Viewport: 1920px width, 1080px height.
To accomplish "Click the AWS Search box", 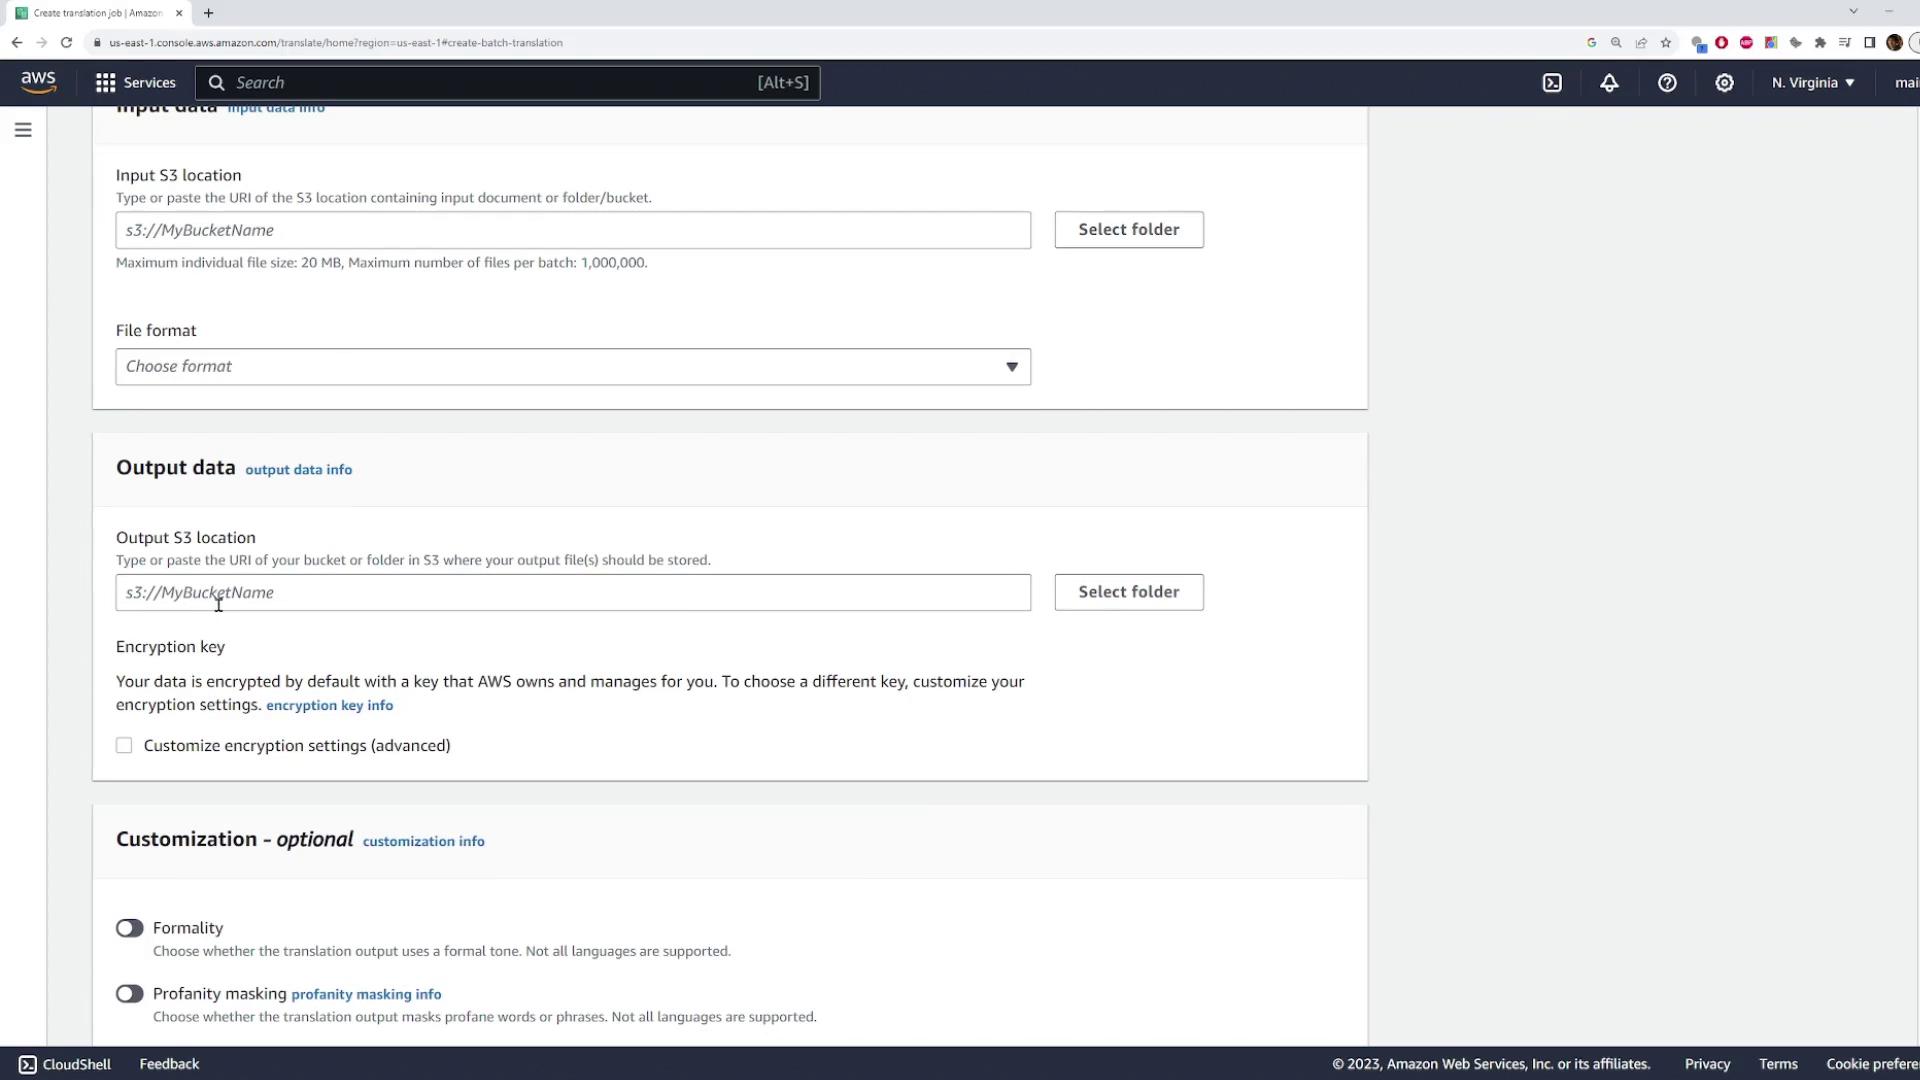I will (x=507, y=83).
